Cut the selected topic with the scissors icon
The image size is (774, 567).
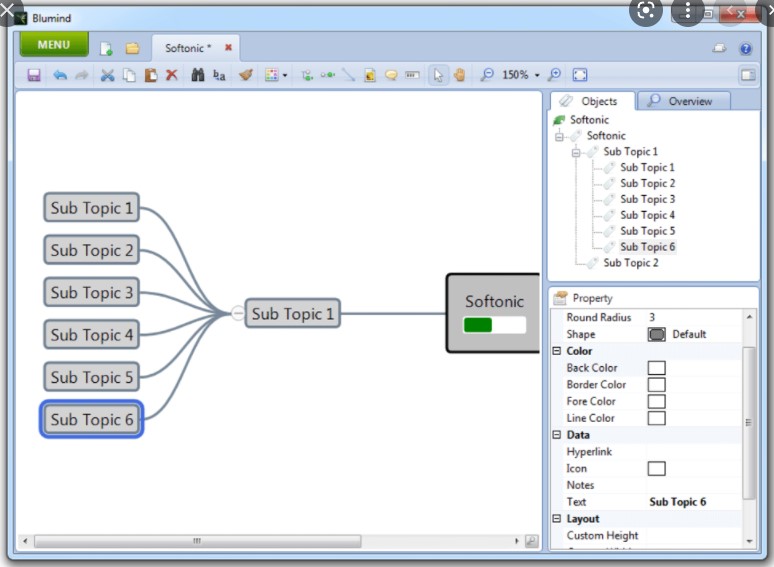[x=107, y=75]
